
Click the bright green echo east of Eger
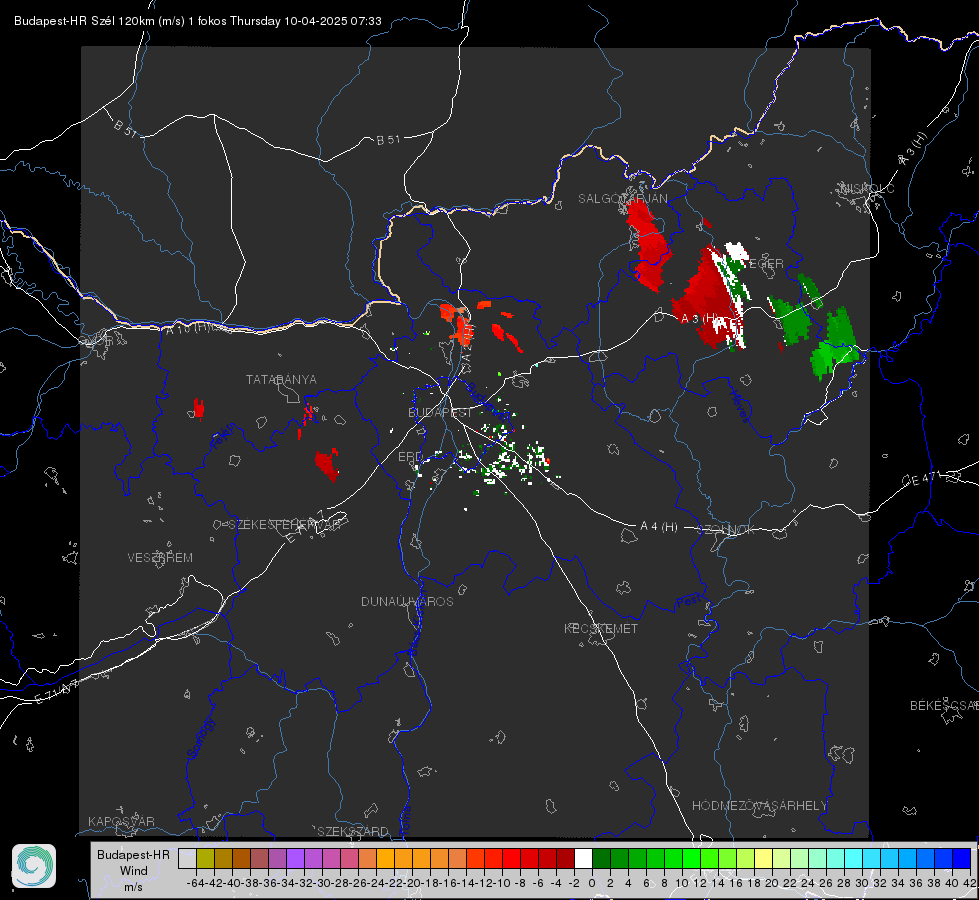pos(836,345)
